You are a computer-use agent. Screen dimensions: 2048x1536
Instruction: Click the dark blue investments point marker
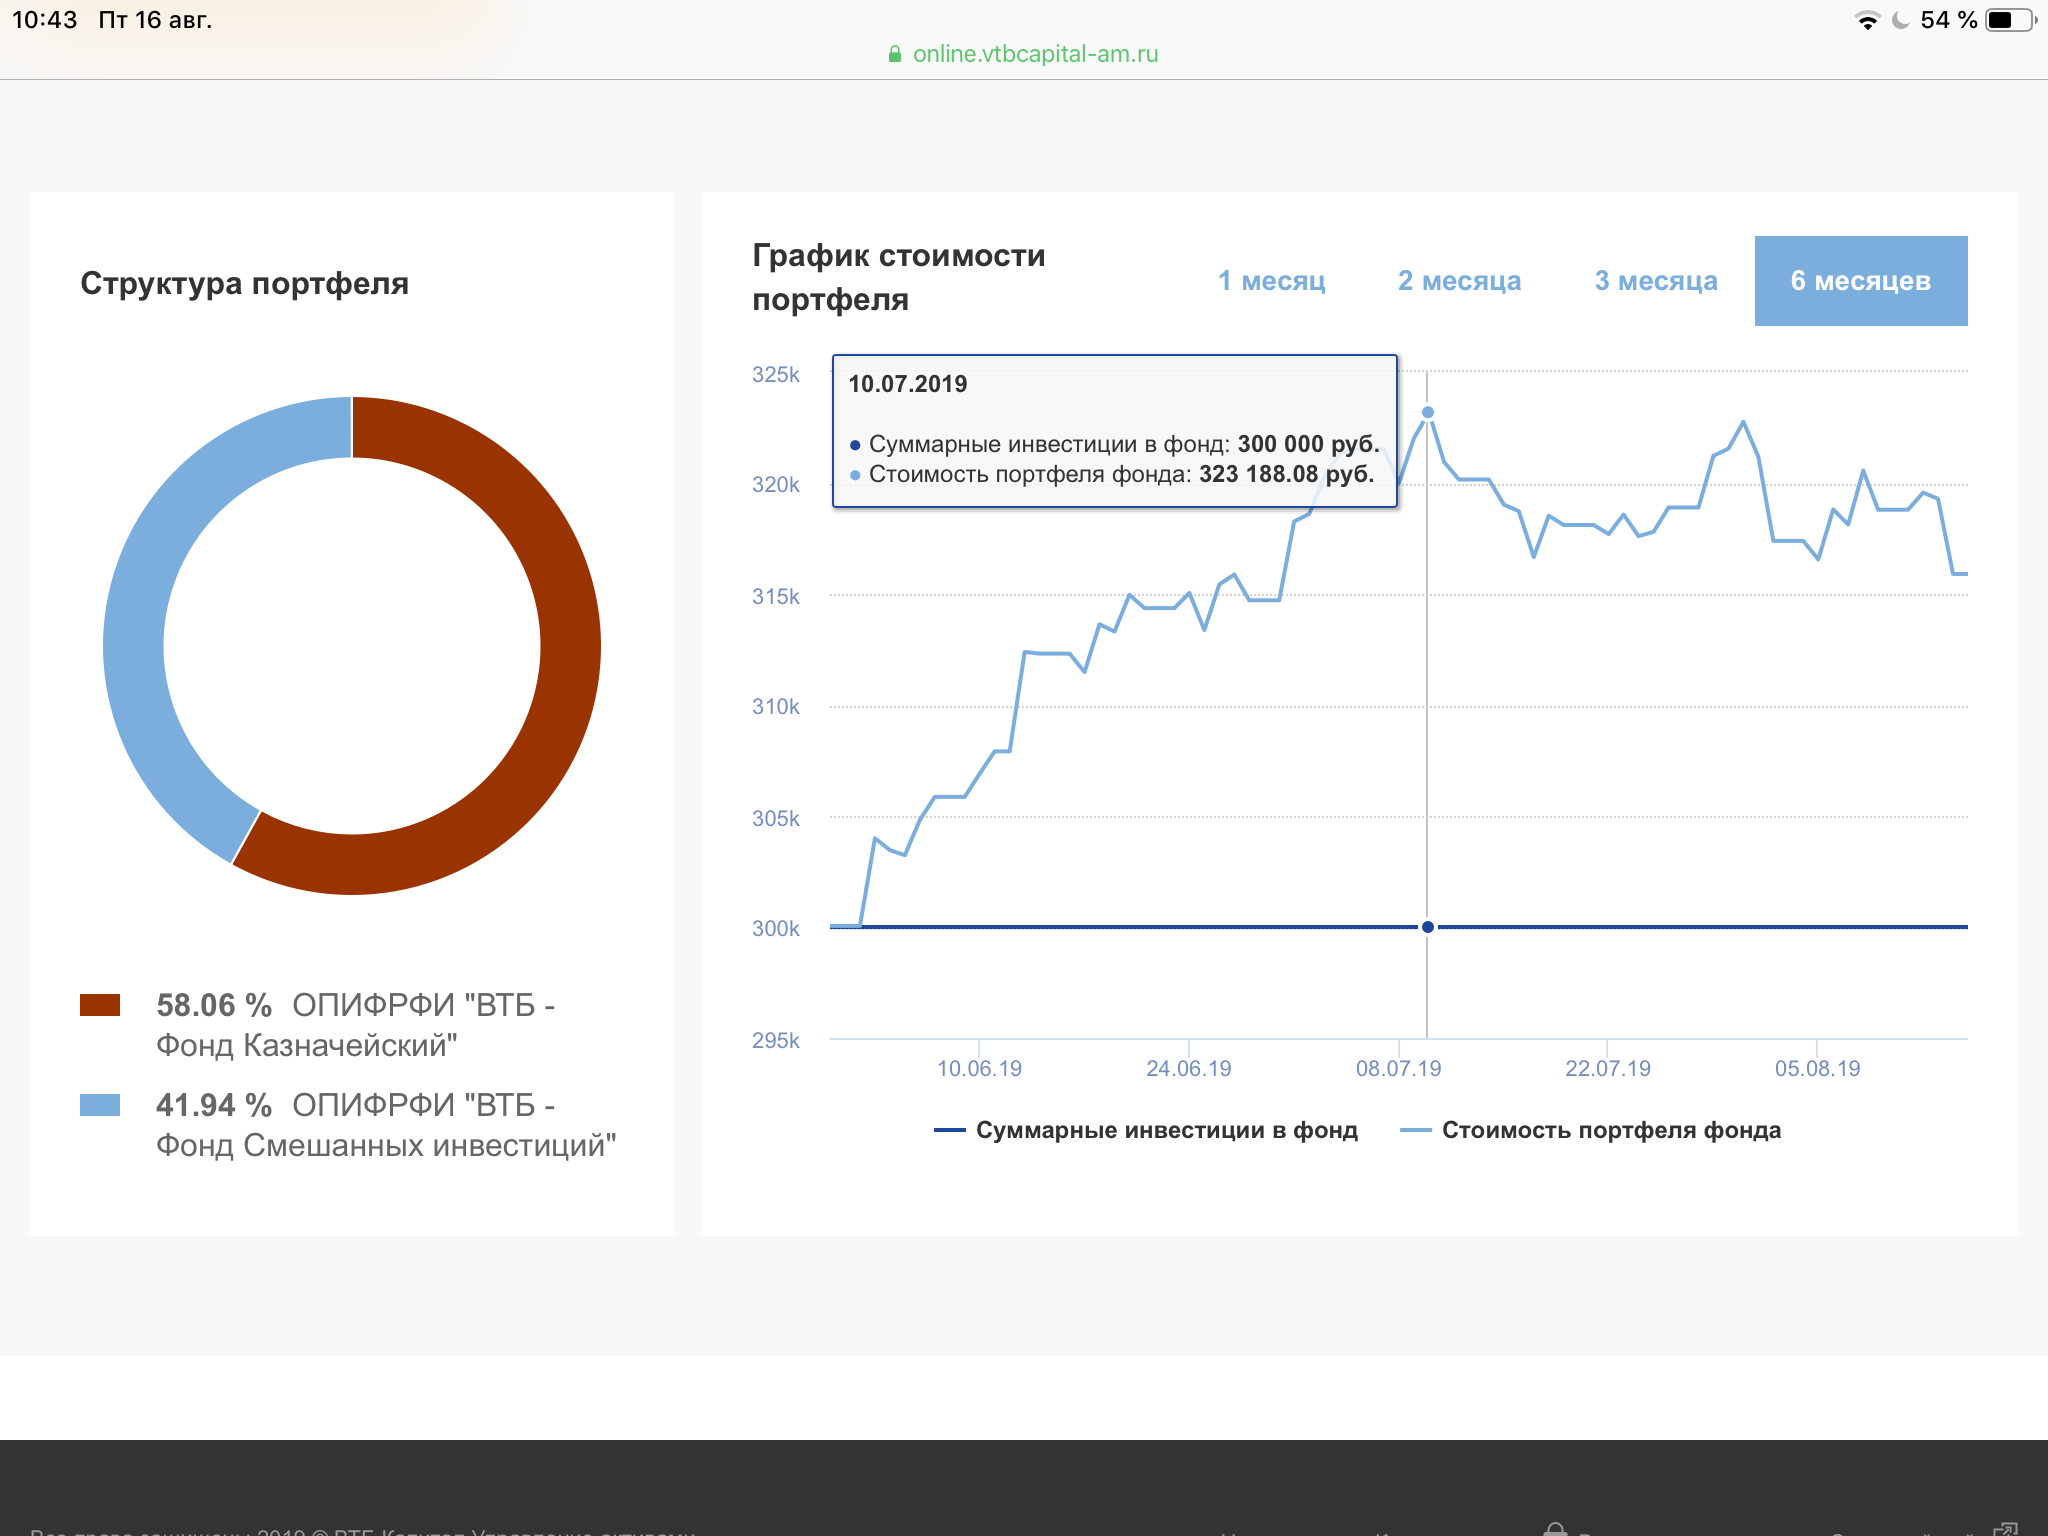[1428, 927]
